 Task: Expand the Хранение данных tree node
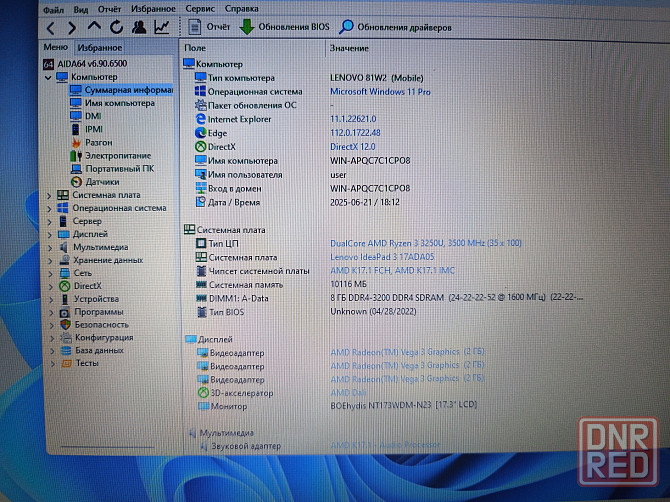[x=50, y=261]
